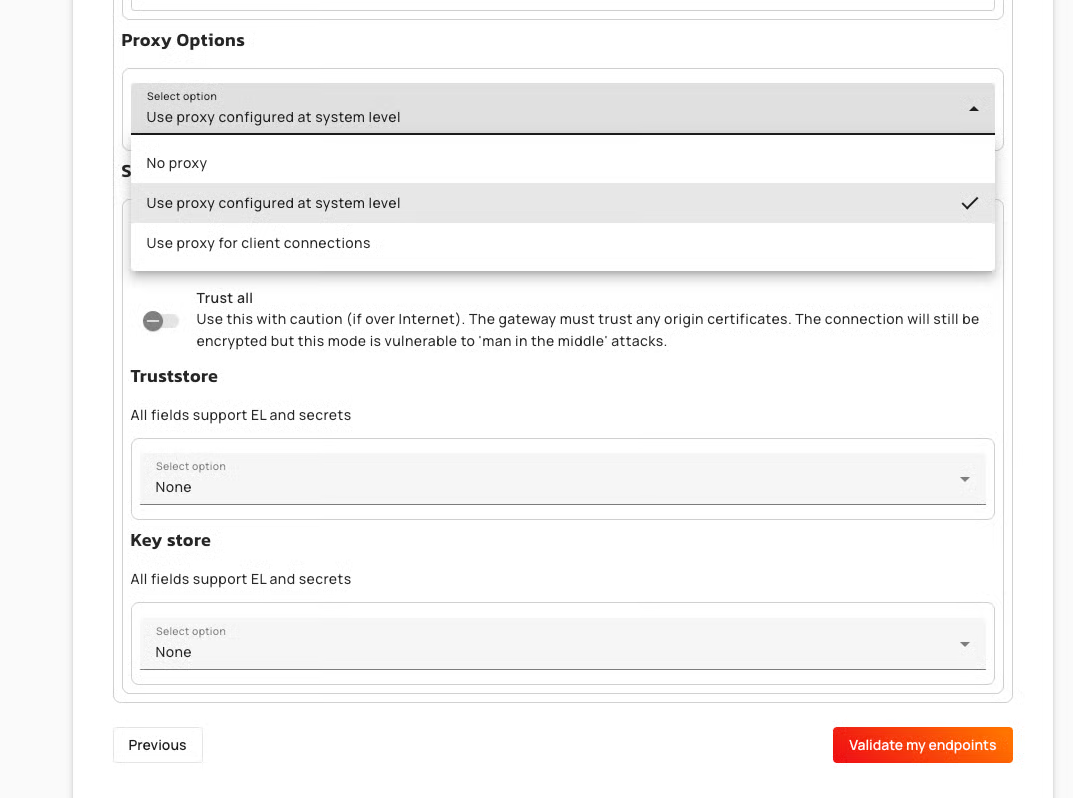Click the Truststore section heading

tap(174, 376)
